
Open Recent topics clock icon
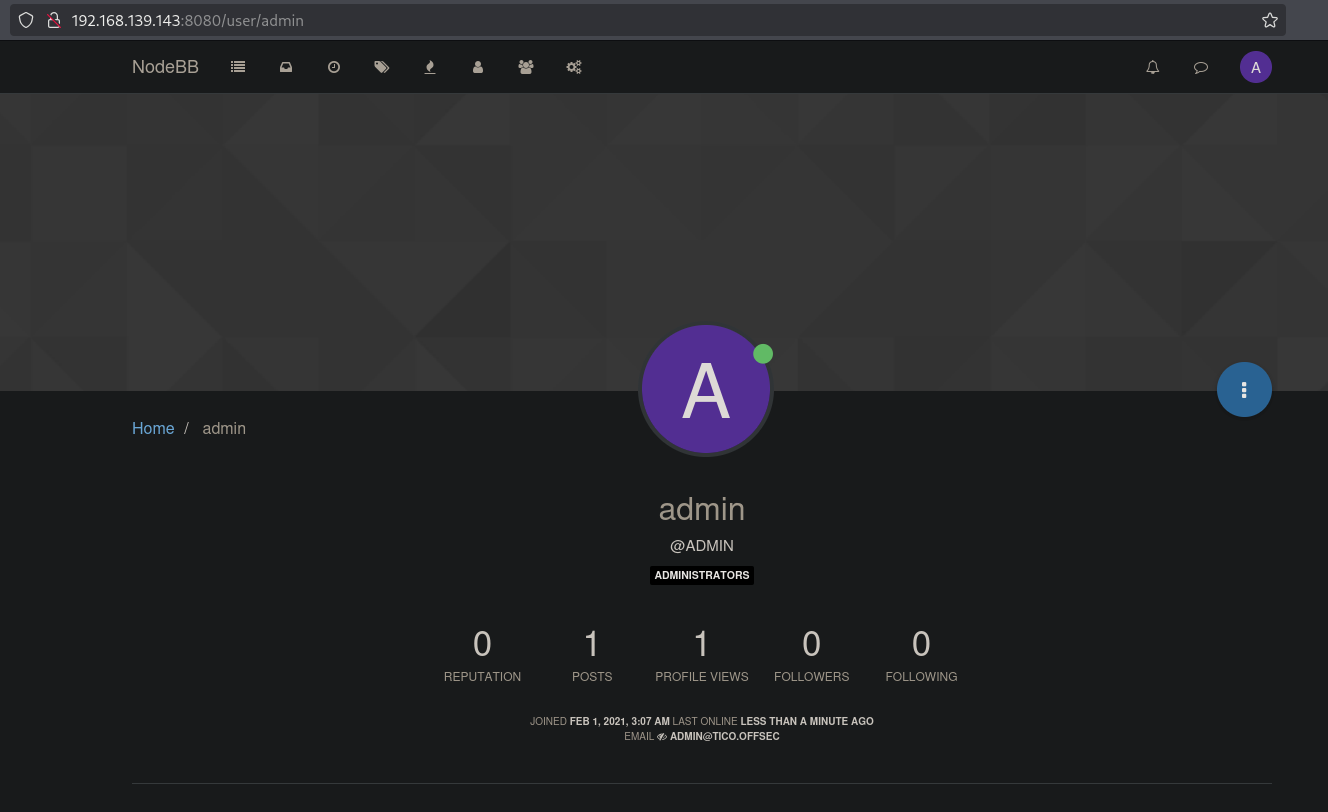(334, 67)
